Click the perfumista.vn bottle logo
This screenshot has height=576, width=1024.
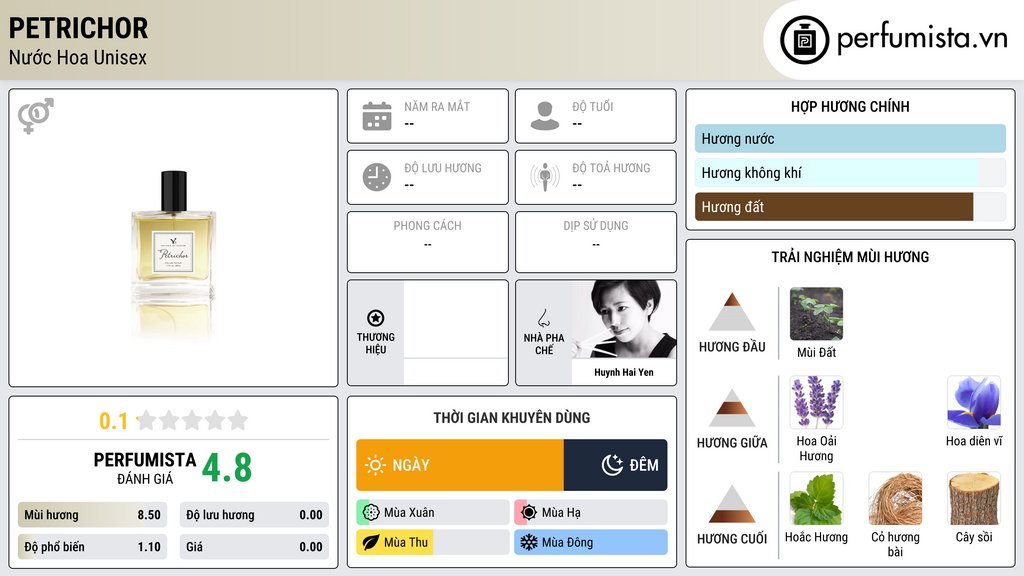coord(804,40)
